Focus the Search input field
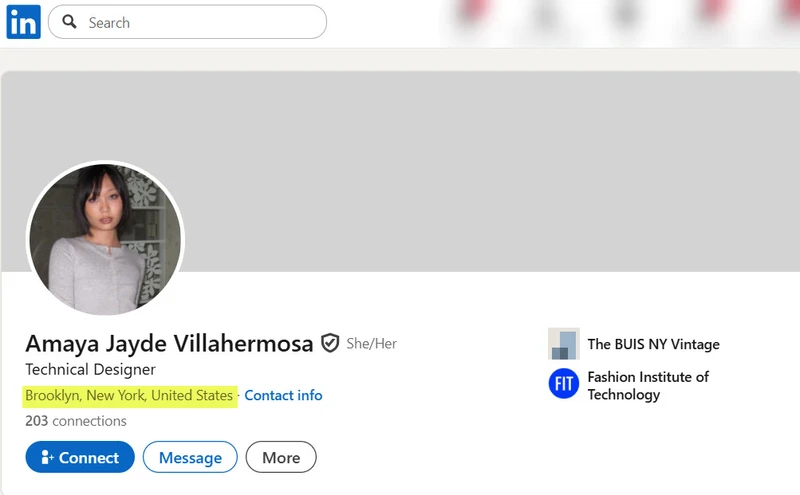 [x=187, y=22]
